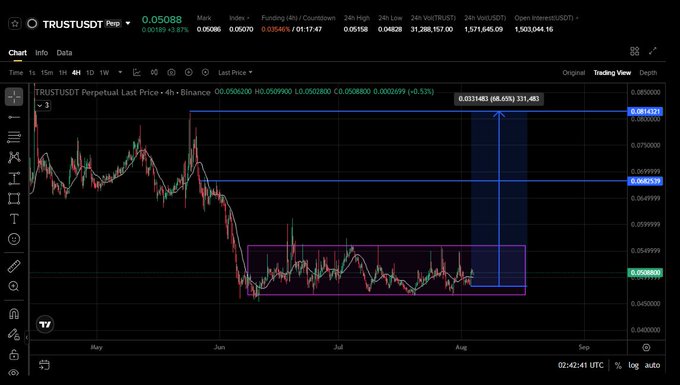Open the emoji icons tool
Image resolution: width=680 pixels, height=385 pixels.
14,239
